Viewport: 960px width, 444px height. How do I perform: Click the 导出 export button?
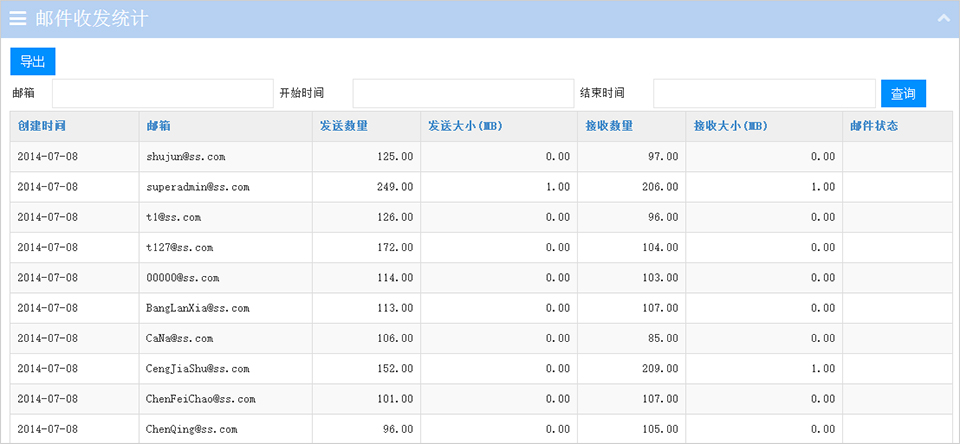coord(32,61)
